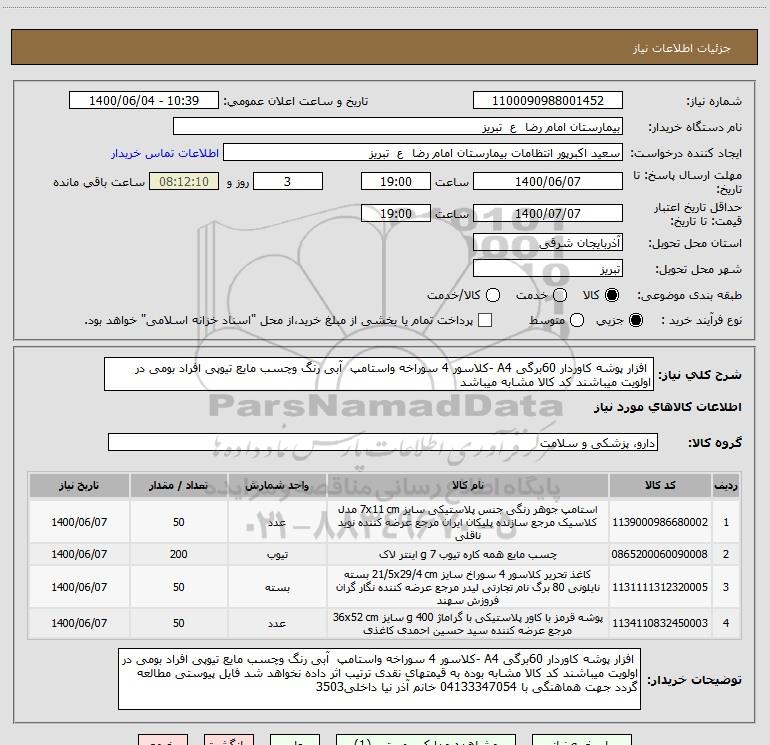Screen dimensions: 770x745
Task: Click the چسب مایع همه کاره item name
Action: [468, 554]
